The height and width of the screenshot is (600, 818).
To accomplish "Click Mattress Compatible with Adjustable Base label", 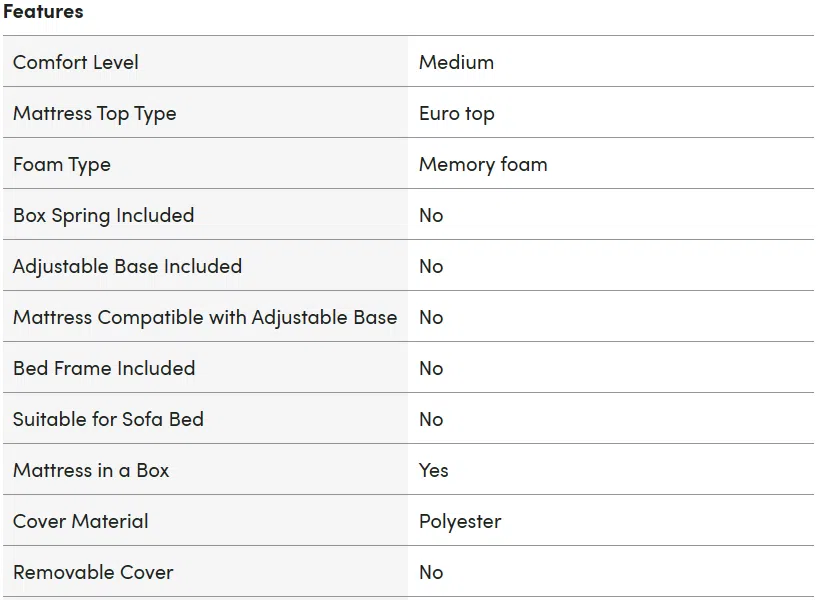I will 205,318.
